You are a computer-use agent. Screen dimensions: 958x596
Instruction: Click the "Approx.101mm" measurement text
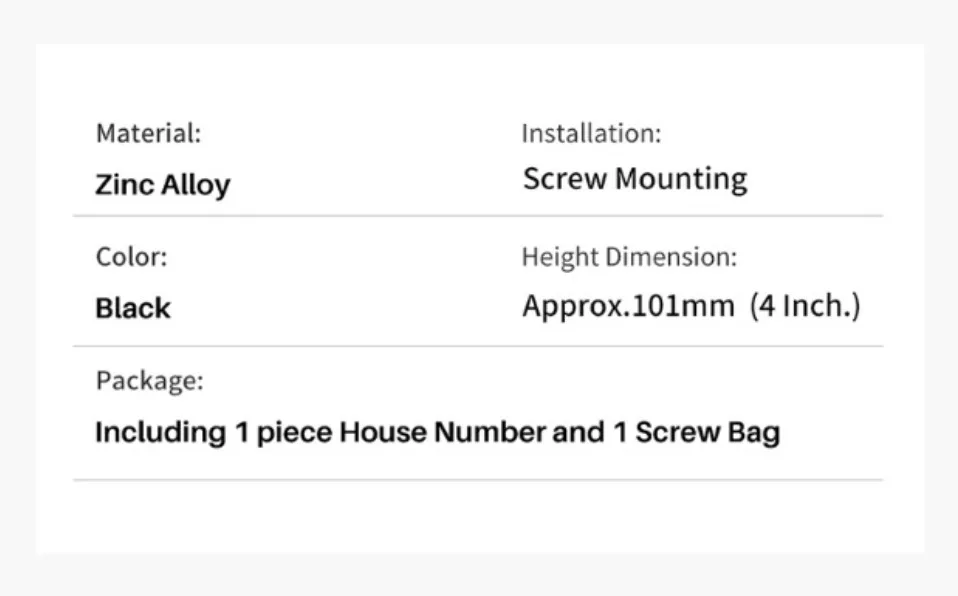coord(628,306)
